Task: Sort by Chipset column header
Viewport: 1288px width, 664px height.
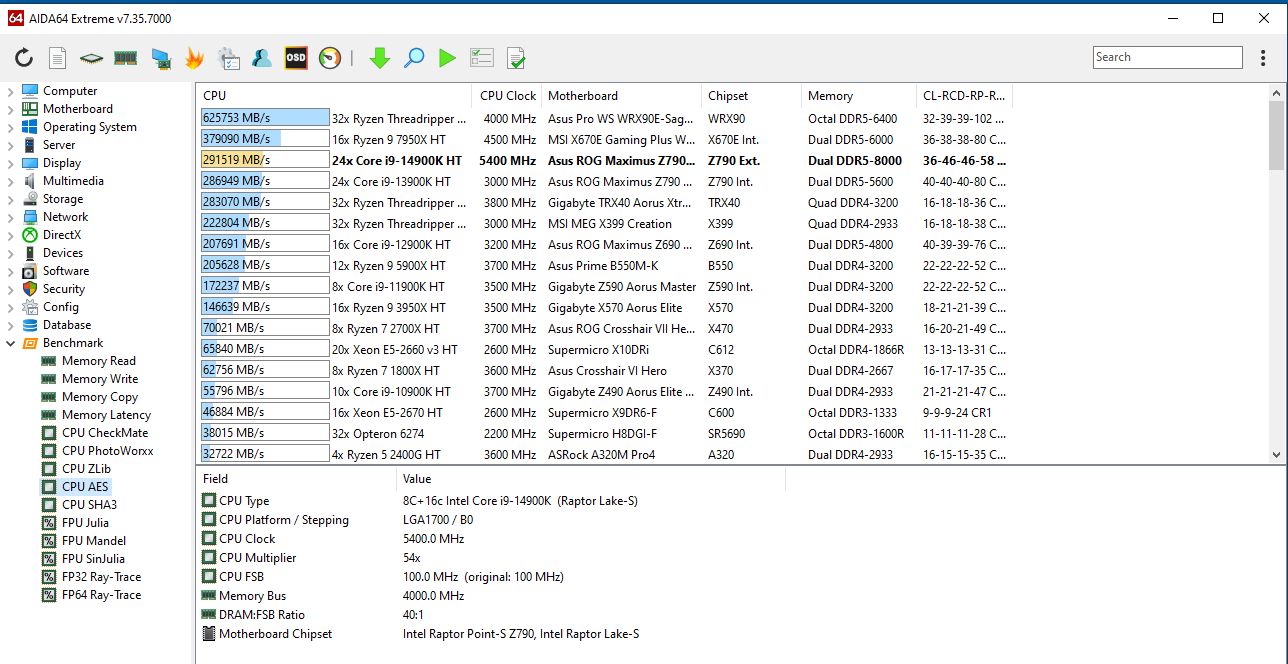Action: (751, 95)
